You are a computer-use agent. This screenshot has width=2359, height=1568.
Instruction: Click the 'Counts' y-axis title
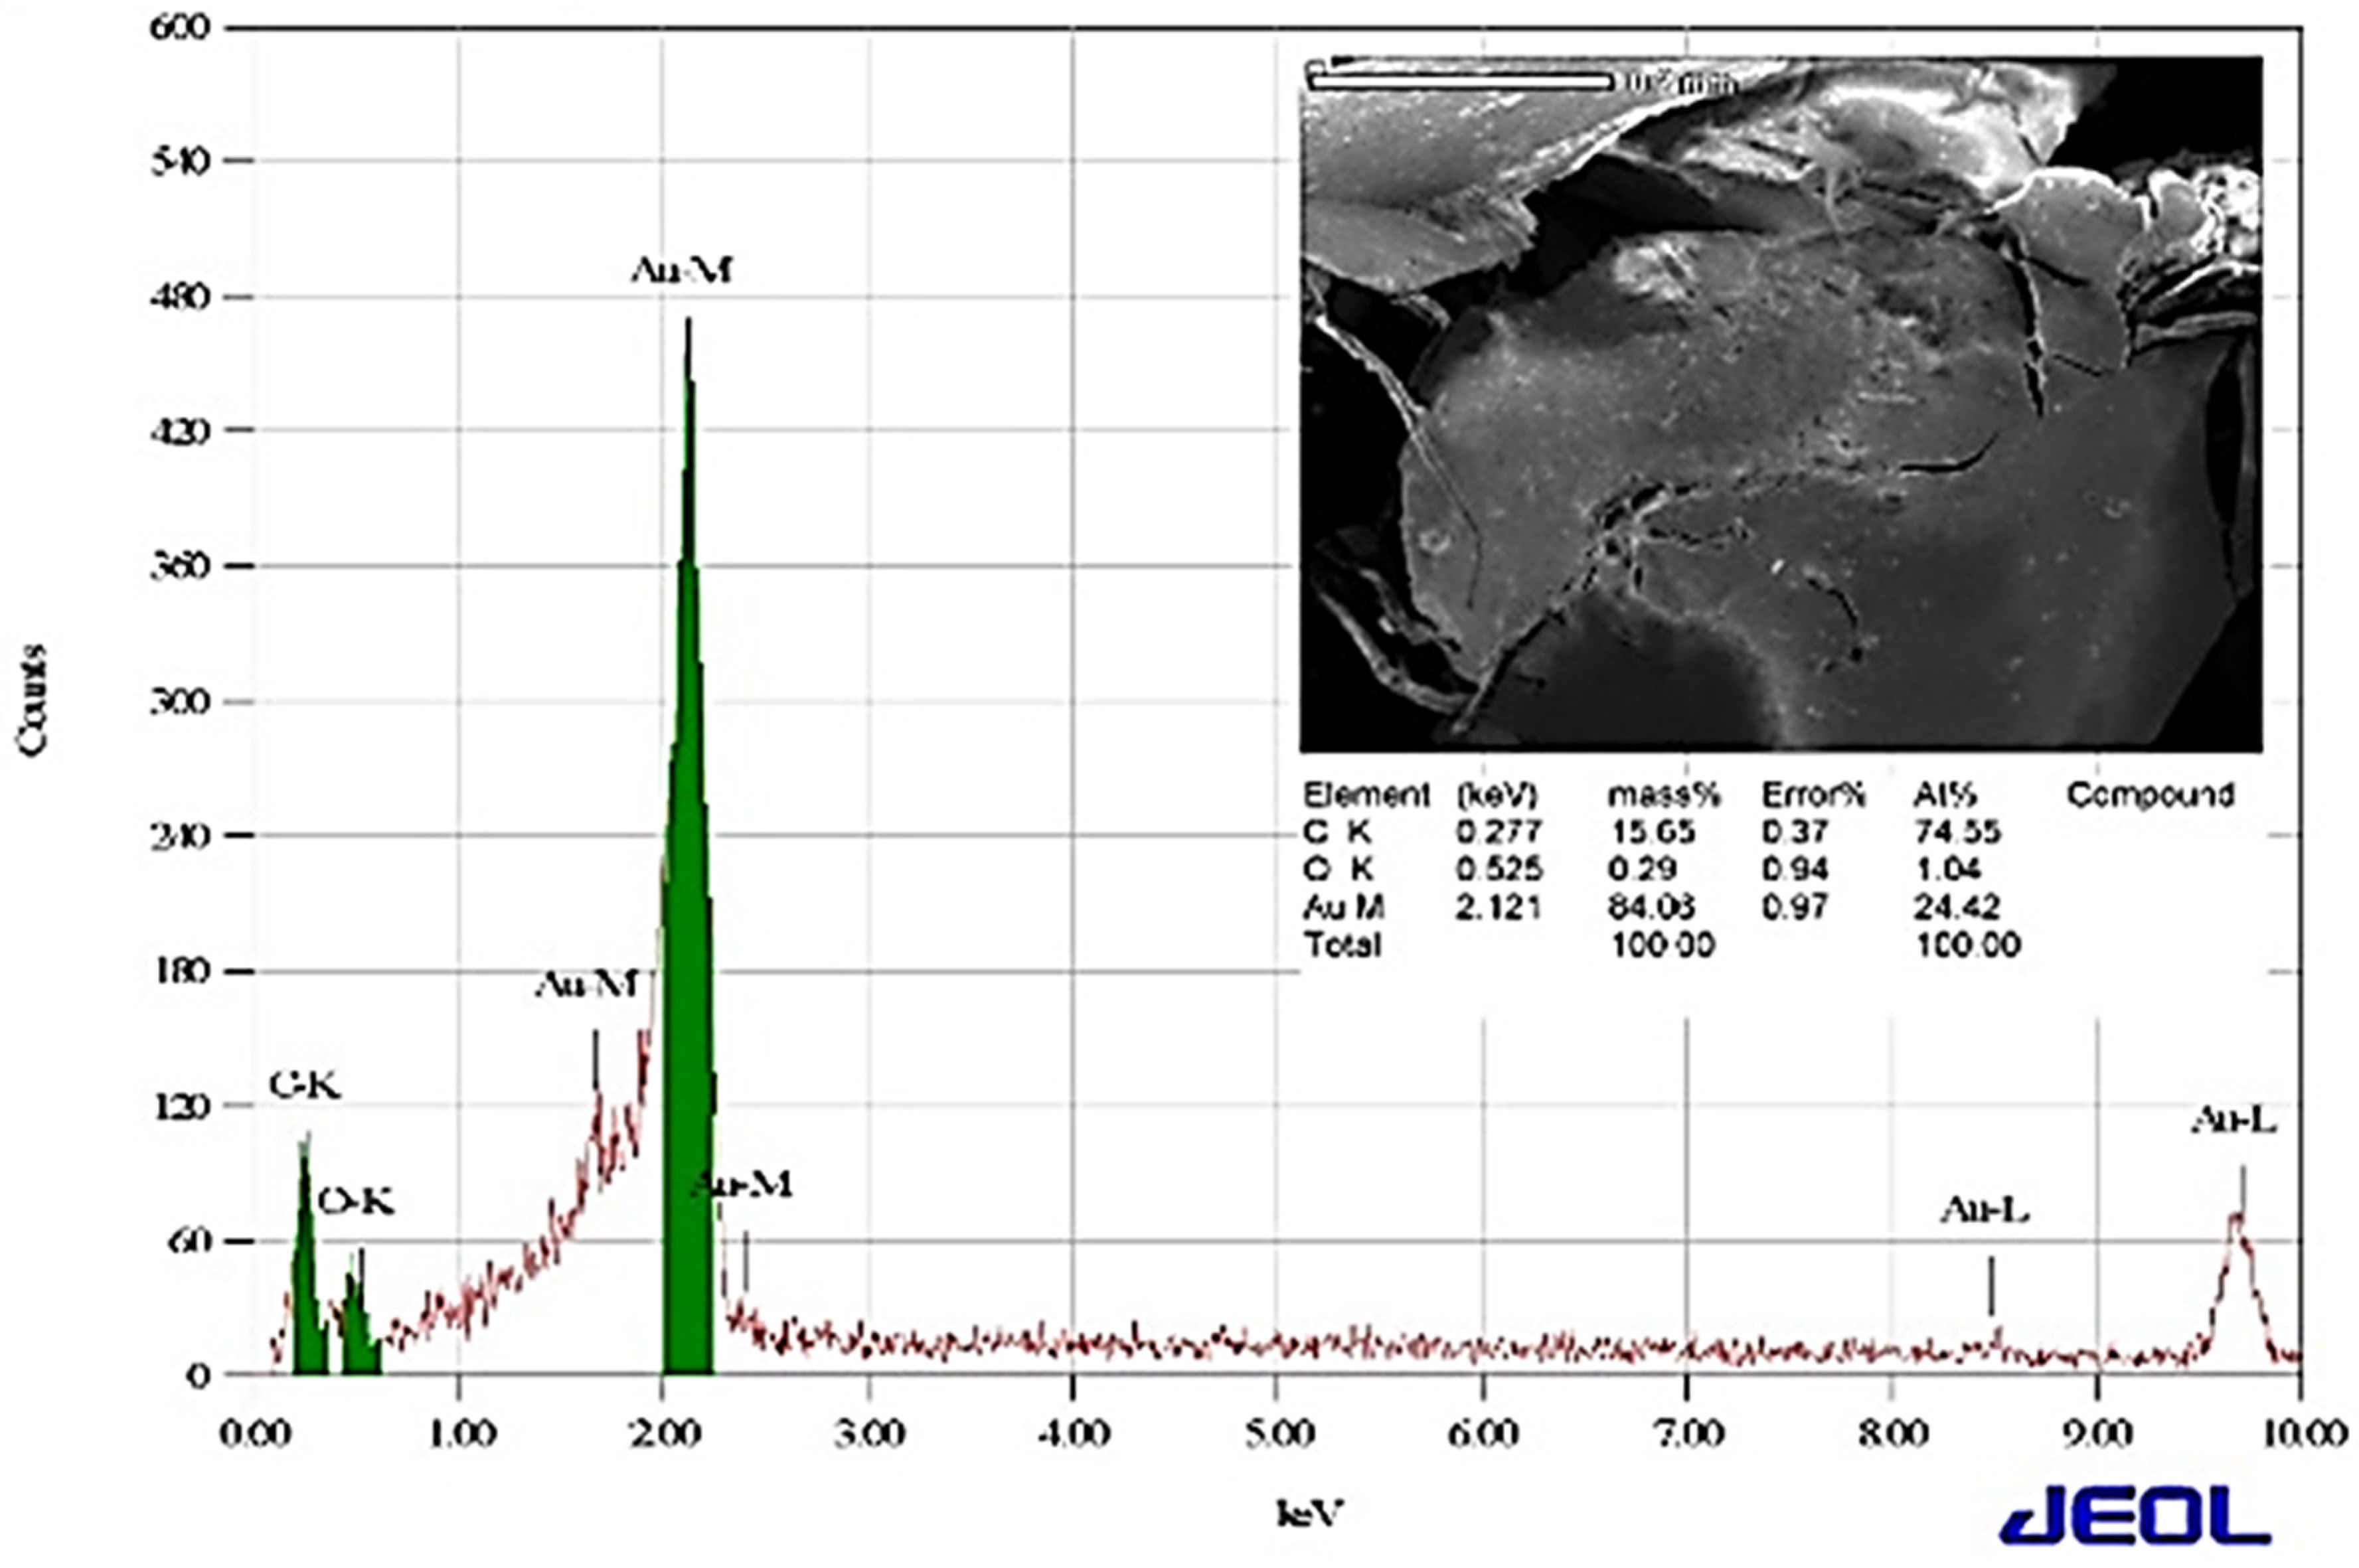pyautogui.click(x=32, y=700)
